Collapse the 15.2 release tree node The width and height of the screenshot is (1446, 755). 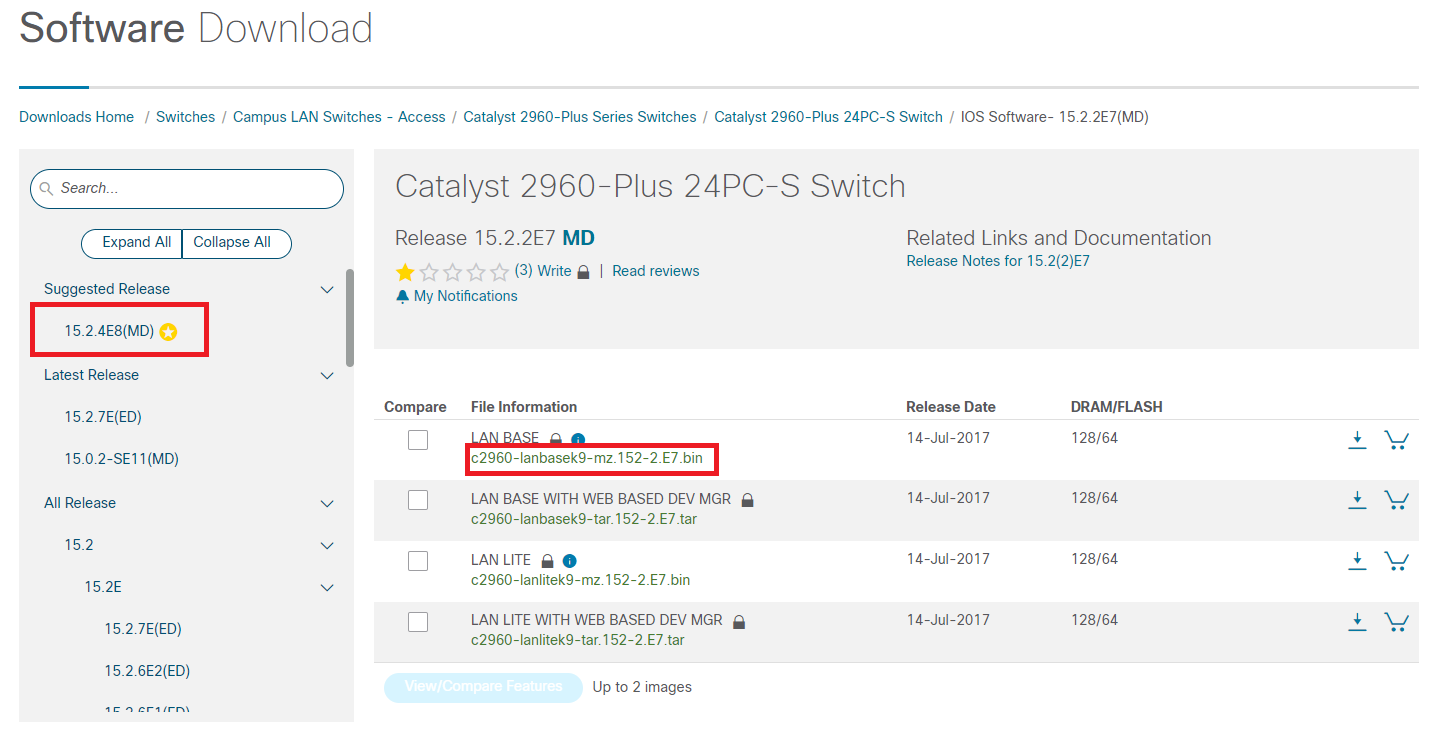click(326, 545)
